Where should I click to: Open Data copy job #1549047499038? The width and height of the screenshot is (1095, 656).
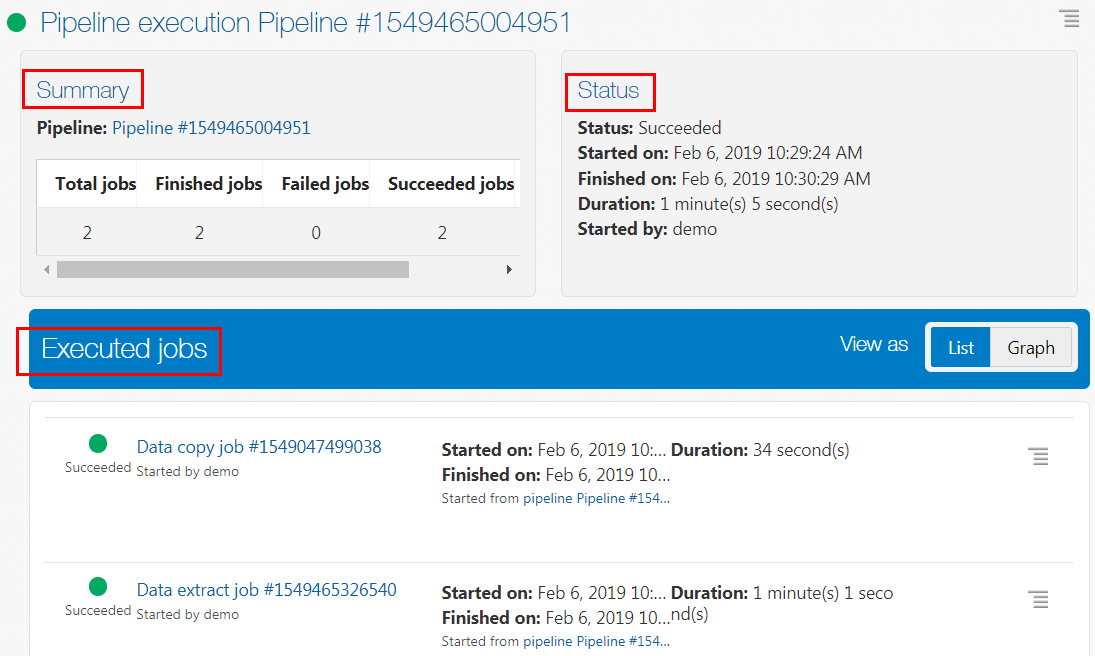(258, 446)
